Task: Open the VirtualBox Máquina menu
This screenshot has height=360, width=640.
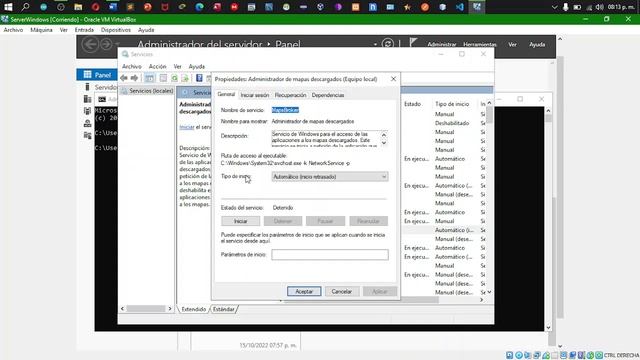Action: coord(41,30)
